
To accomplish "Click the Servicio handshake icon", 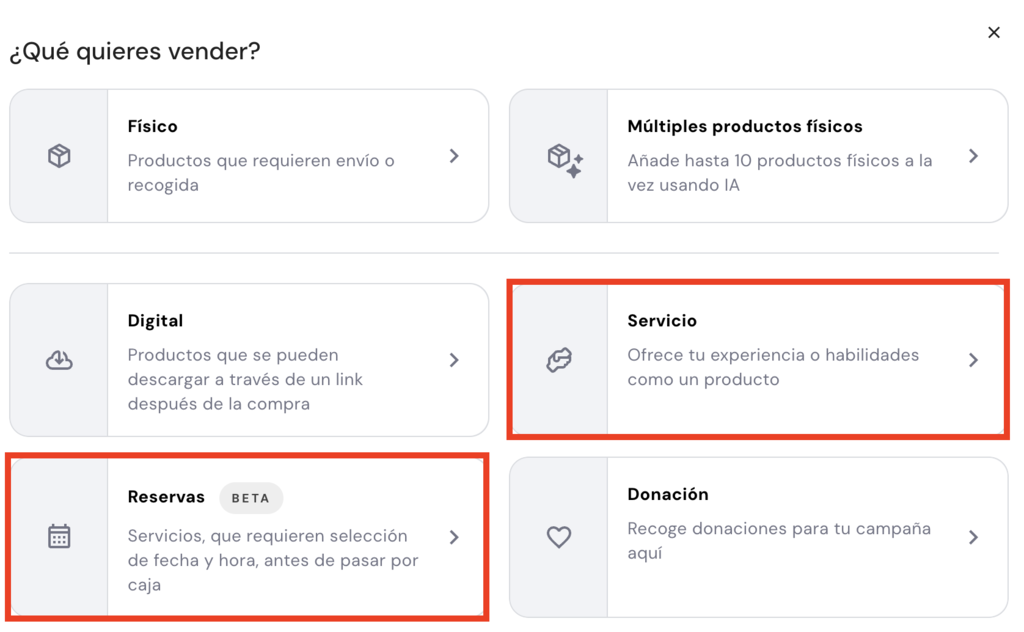I will click(x=557, y=359).
